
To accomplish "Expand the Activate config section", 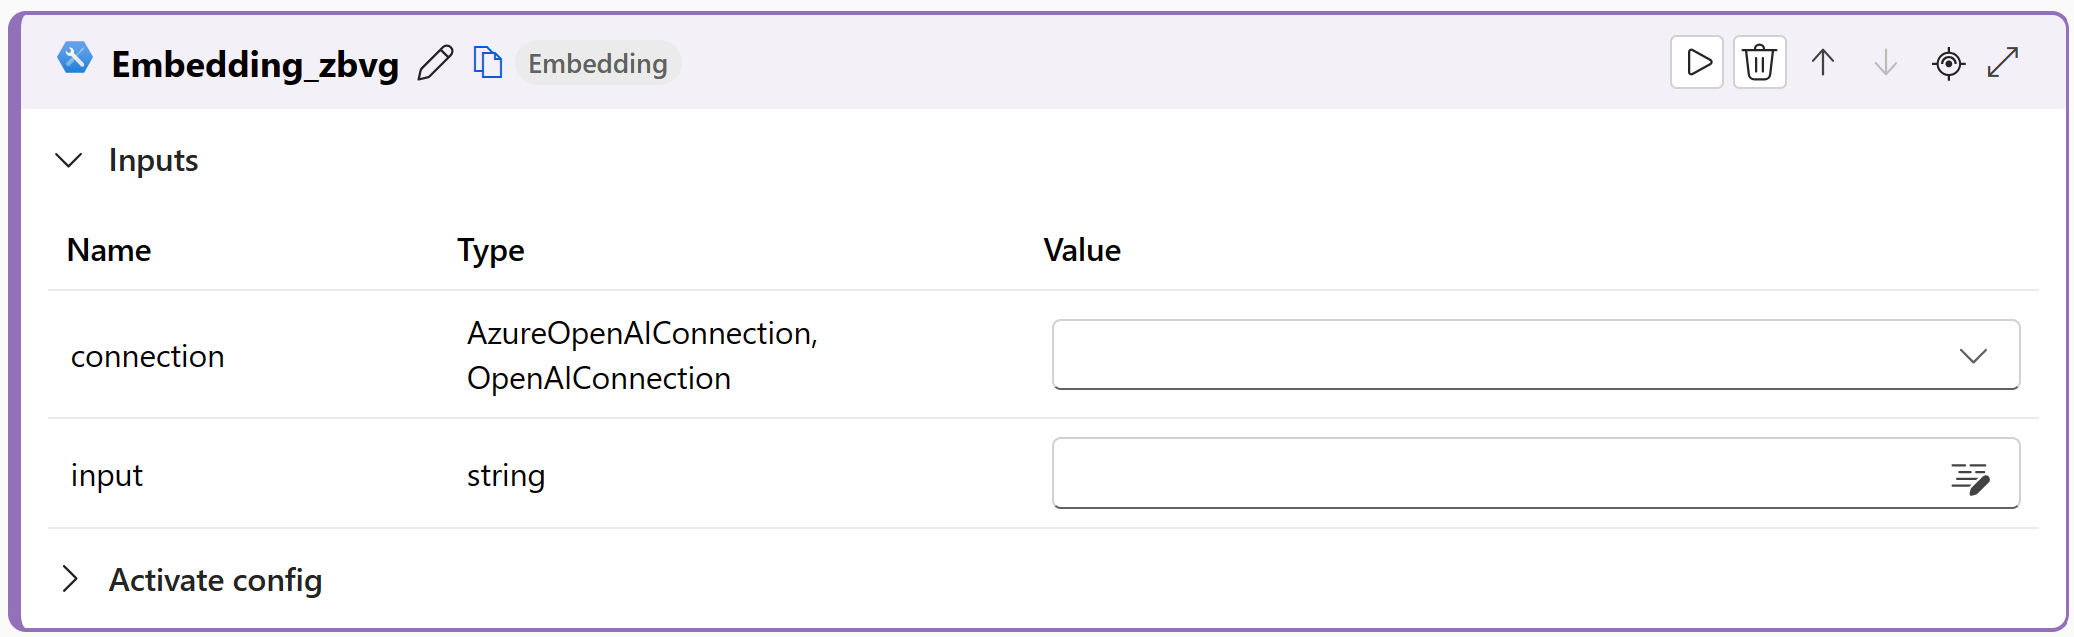I will (x=69, y=579).
